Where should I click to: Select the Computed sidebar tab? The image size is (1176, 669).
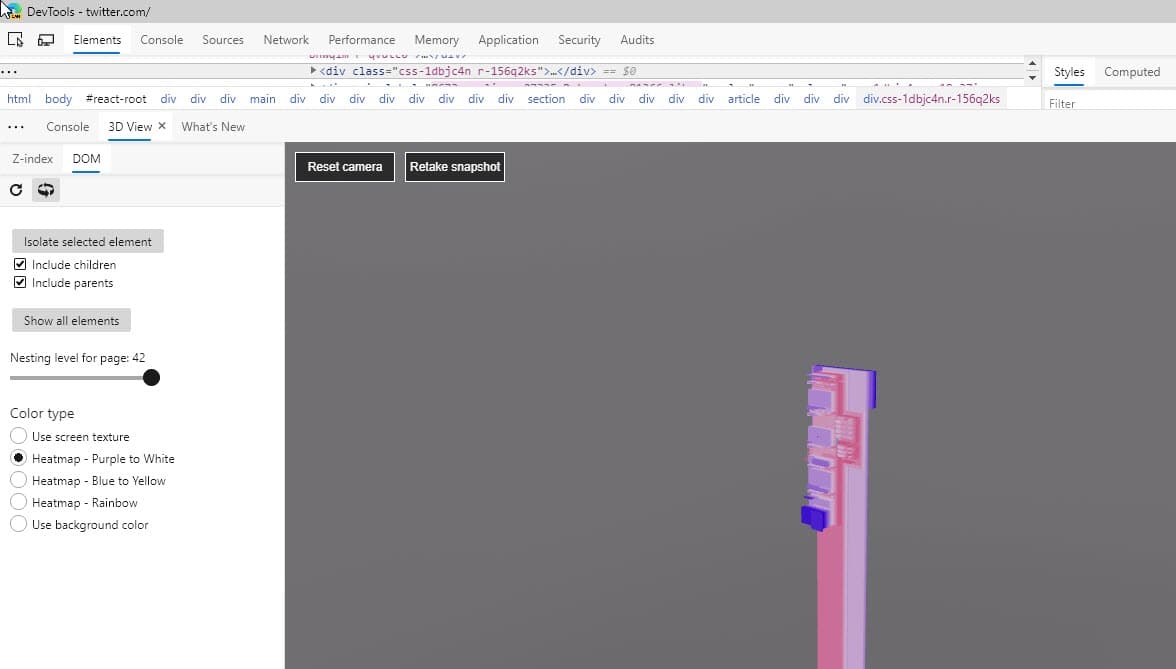[1132, 72]
